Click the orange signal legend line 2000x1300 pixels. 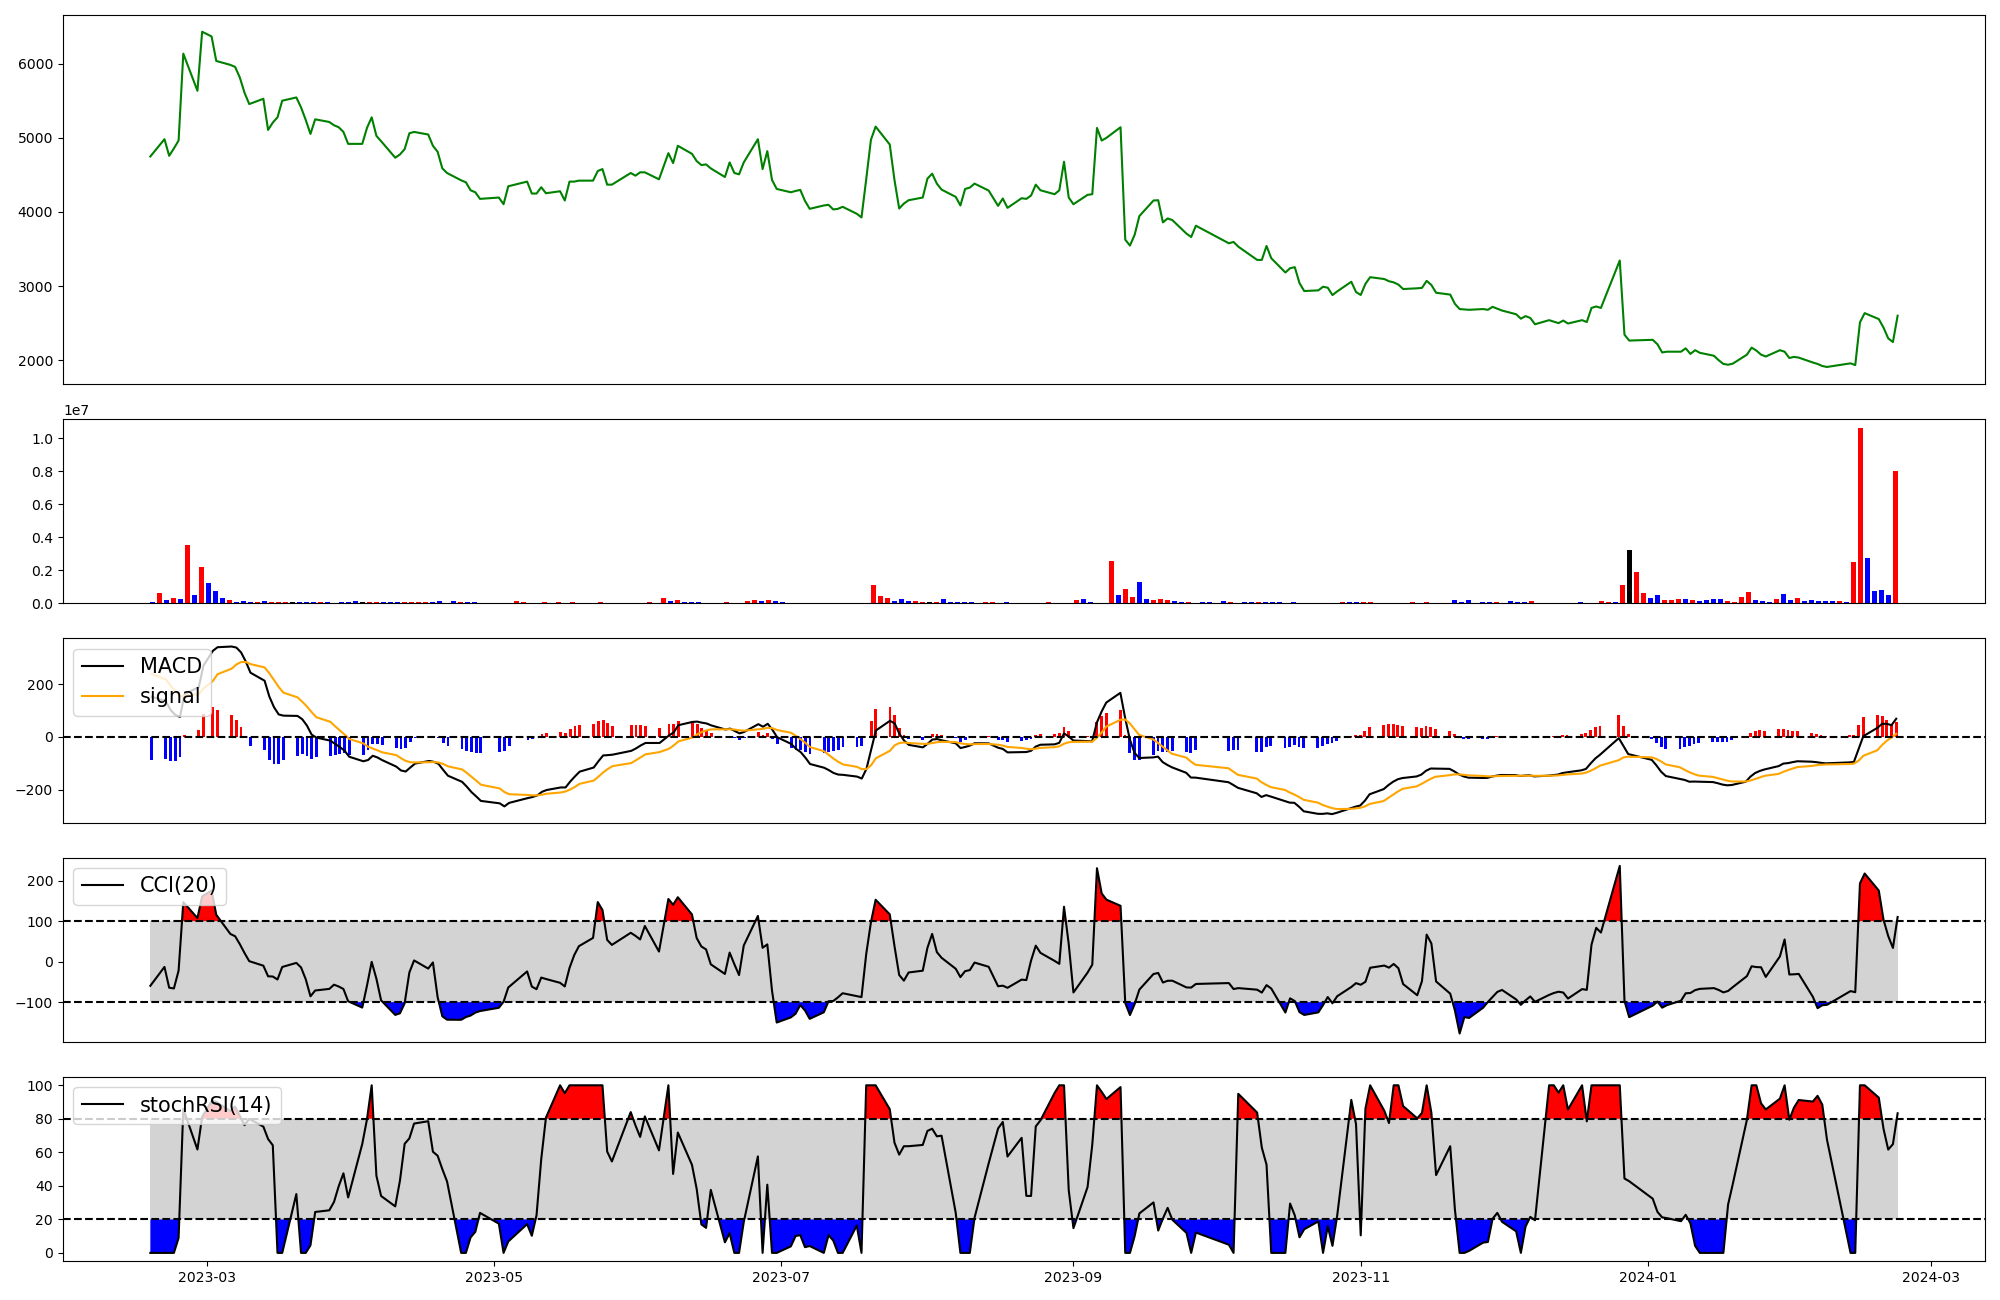[102, 696]
